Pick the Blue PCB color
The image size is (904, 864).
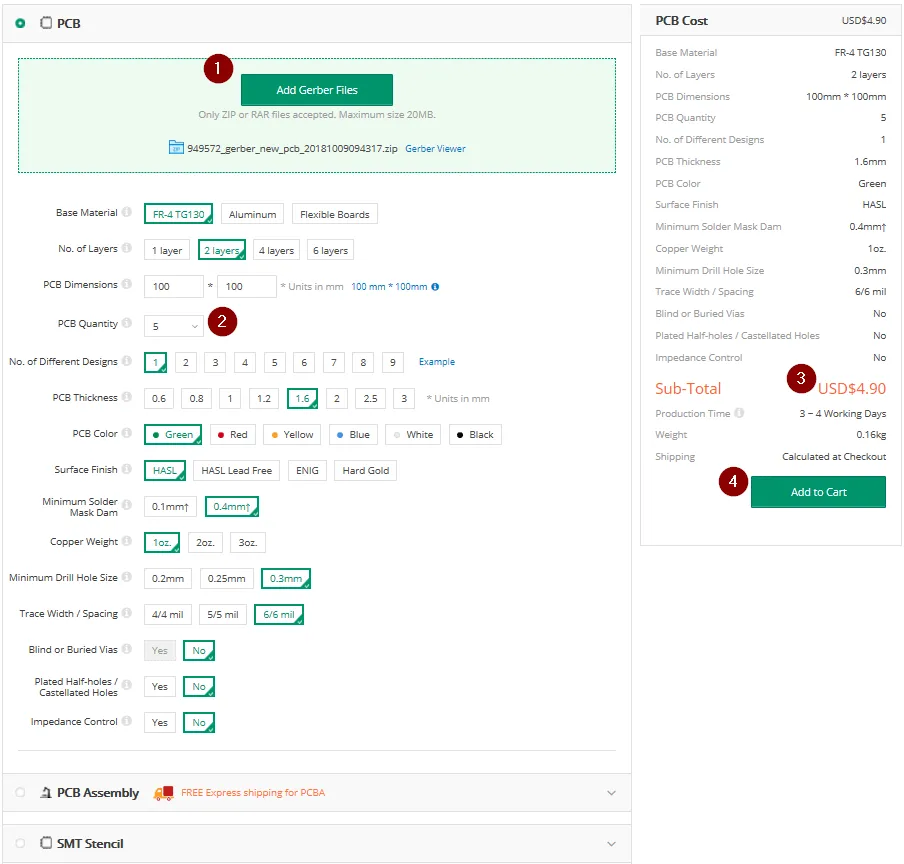click(352, 434)
